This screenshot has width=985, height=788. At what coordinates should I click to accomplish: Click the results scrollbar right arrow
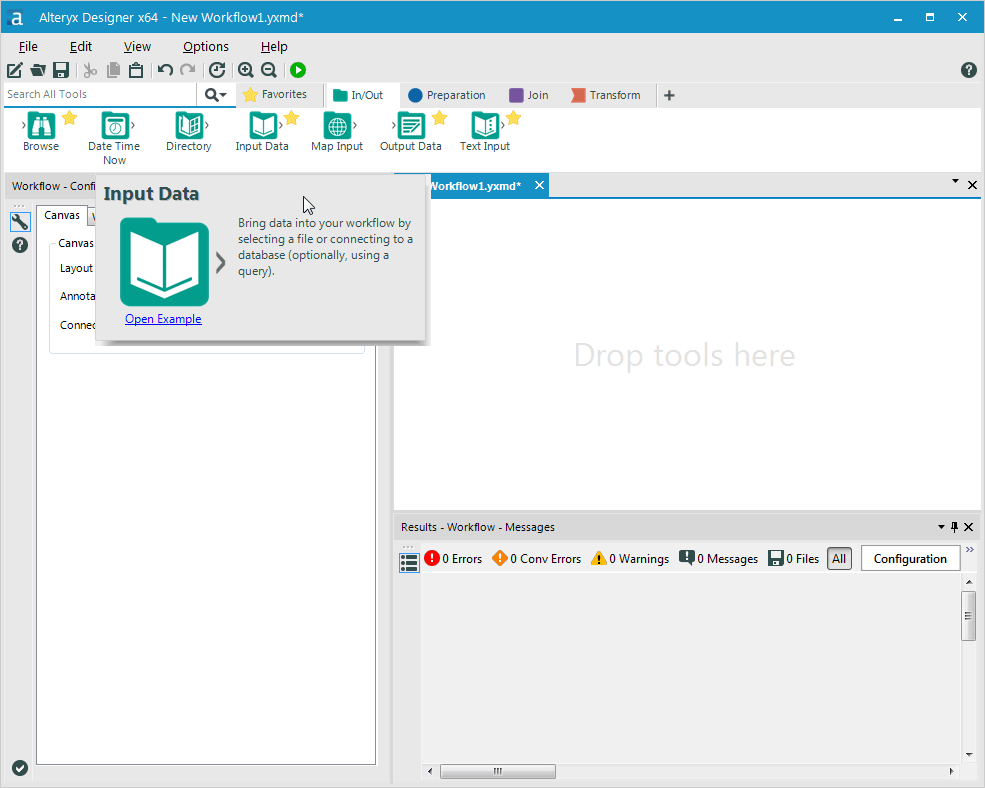click(x=951, y=771)
